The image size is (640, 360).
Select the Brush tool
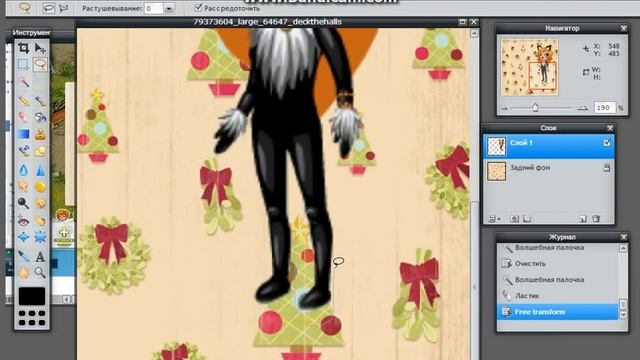point(40,100)
